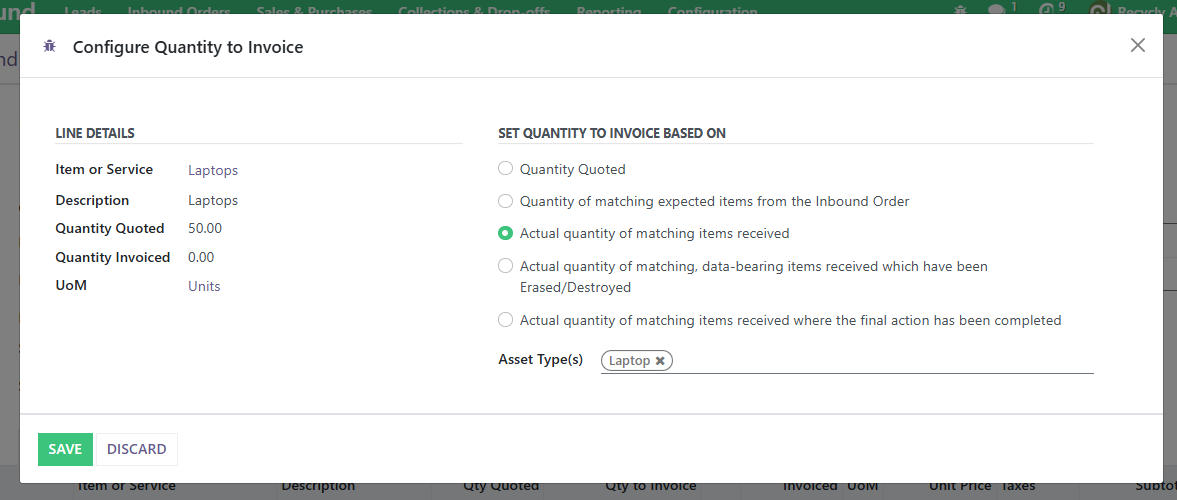Viewport: 1177px width, 500px height.
Task: Open the Inbound Orders menu
Action: pyautogui.click(x=179, y=12)
